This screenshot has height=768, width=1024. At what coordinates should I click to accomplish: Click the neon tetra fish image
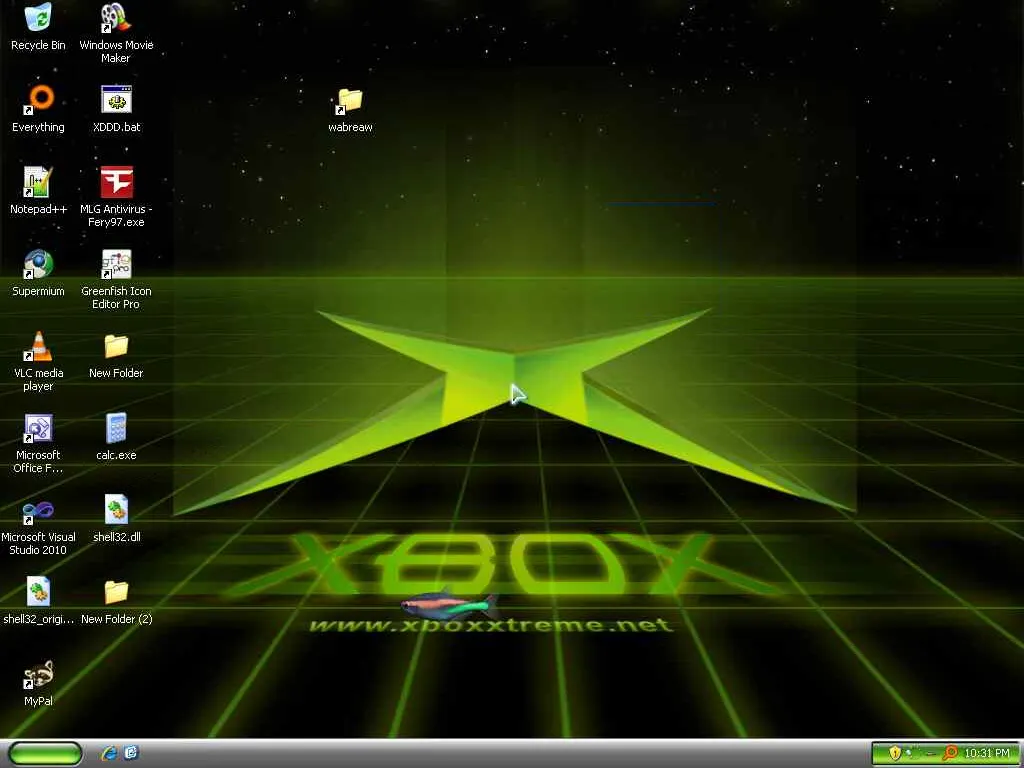click(x=450, y=604)
